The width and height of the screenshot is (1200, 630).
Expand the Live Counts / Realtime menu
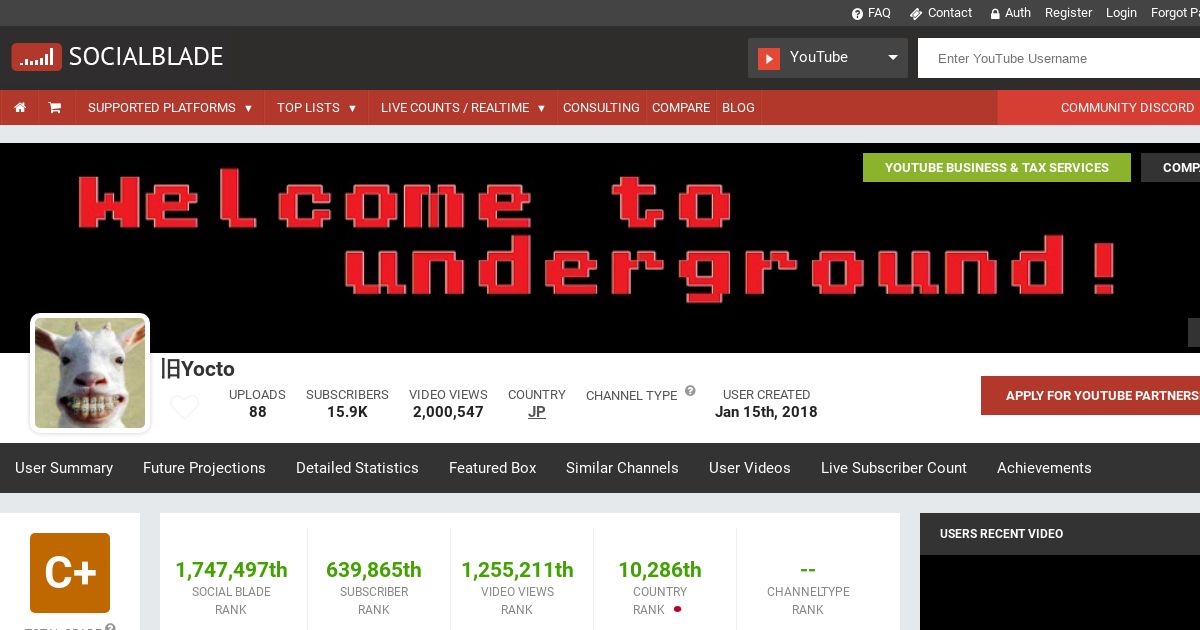tap(463, 107)
